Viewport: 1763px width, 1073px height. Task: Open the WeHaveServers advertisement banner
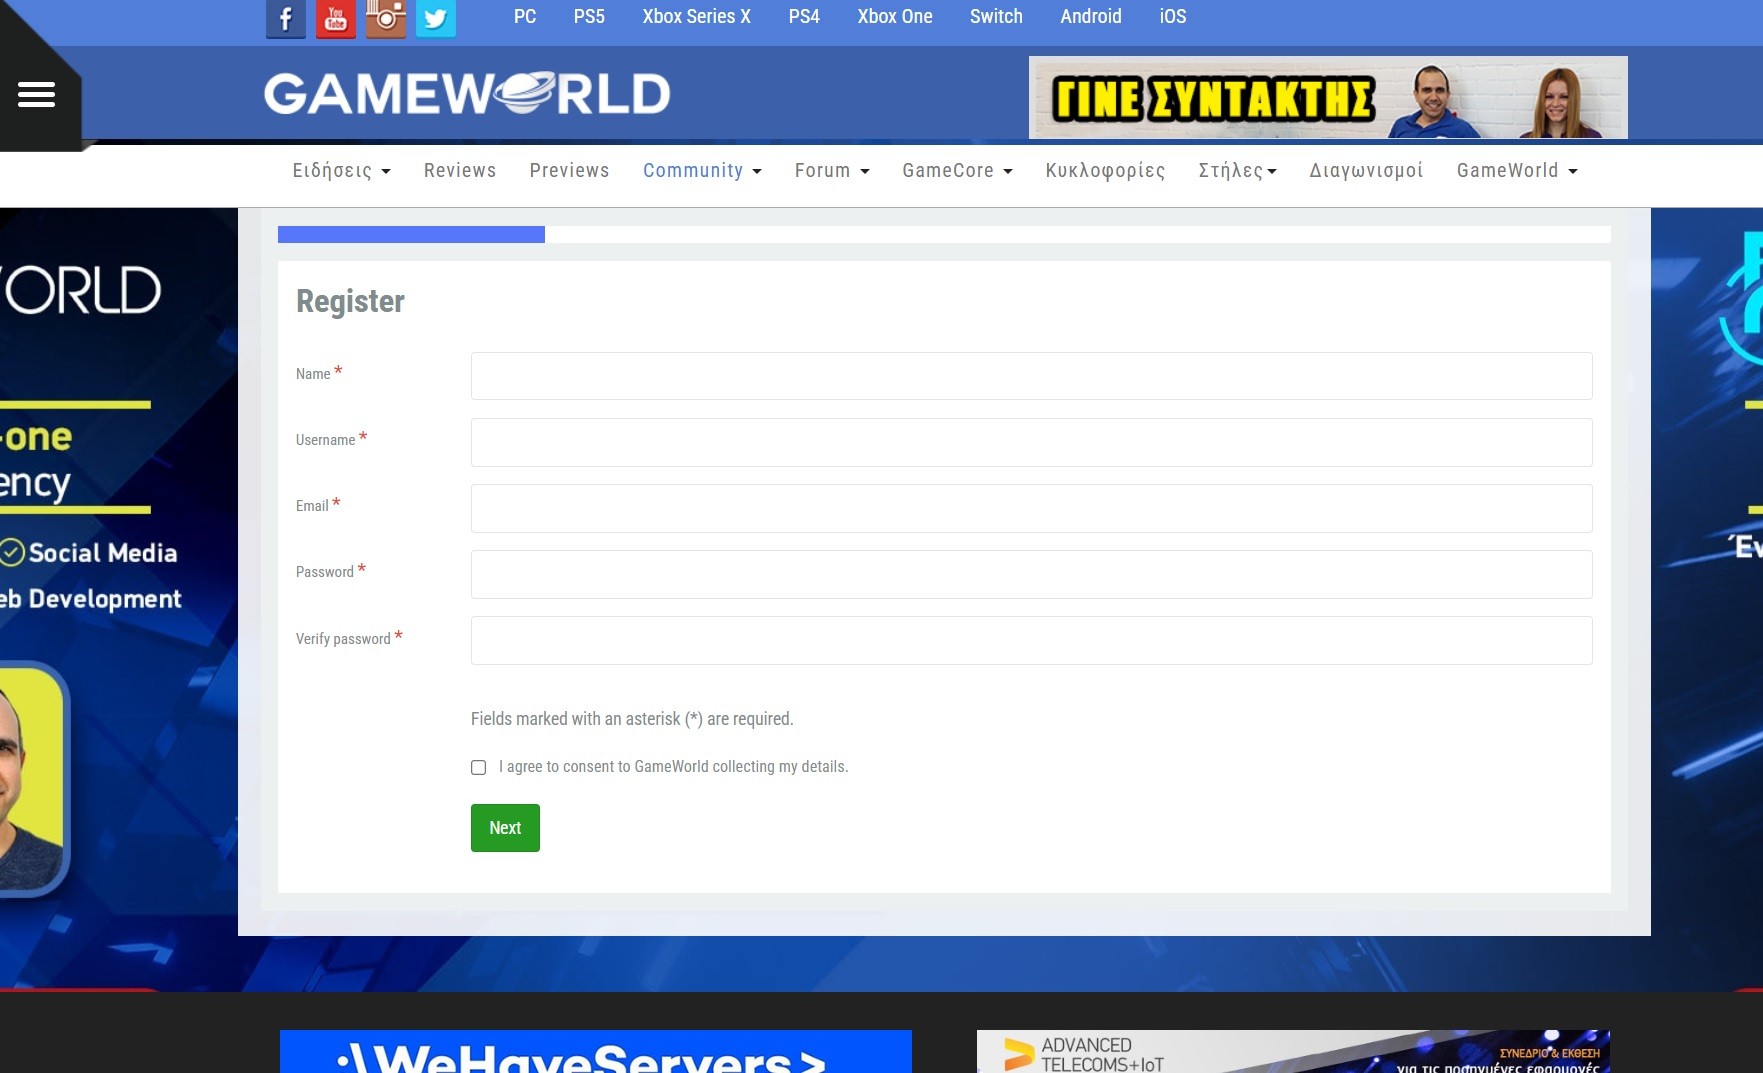[x=596, y=1051]
